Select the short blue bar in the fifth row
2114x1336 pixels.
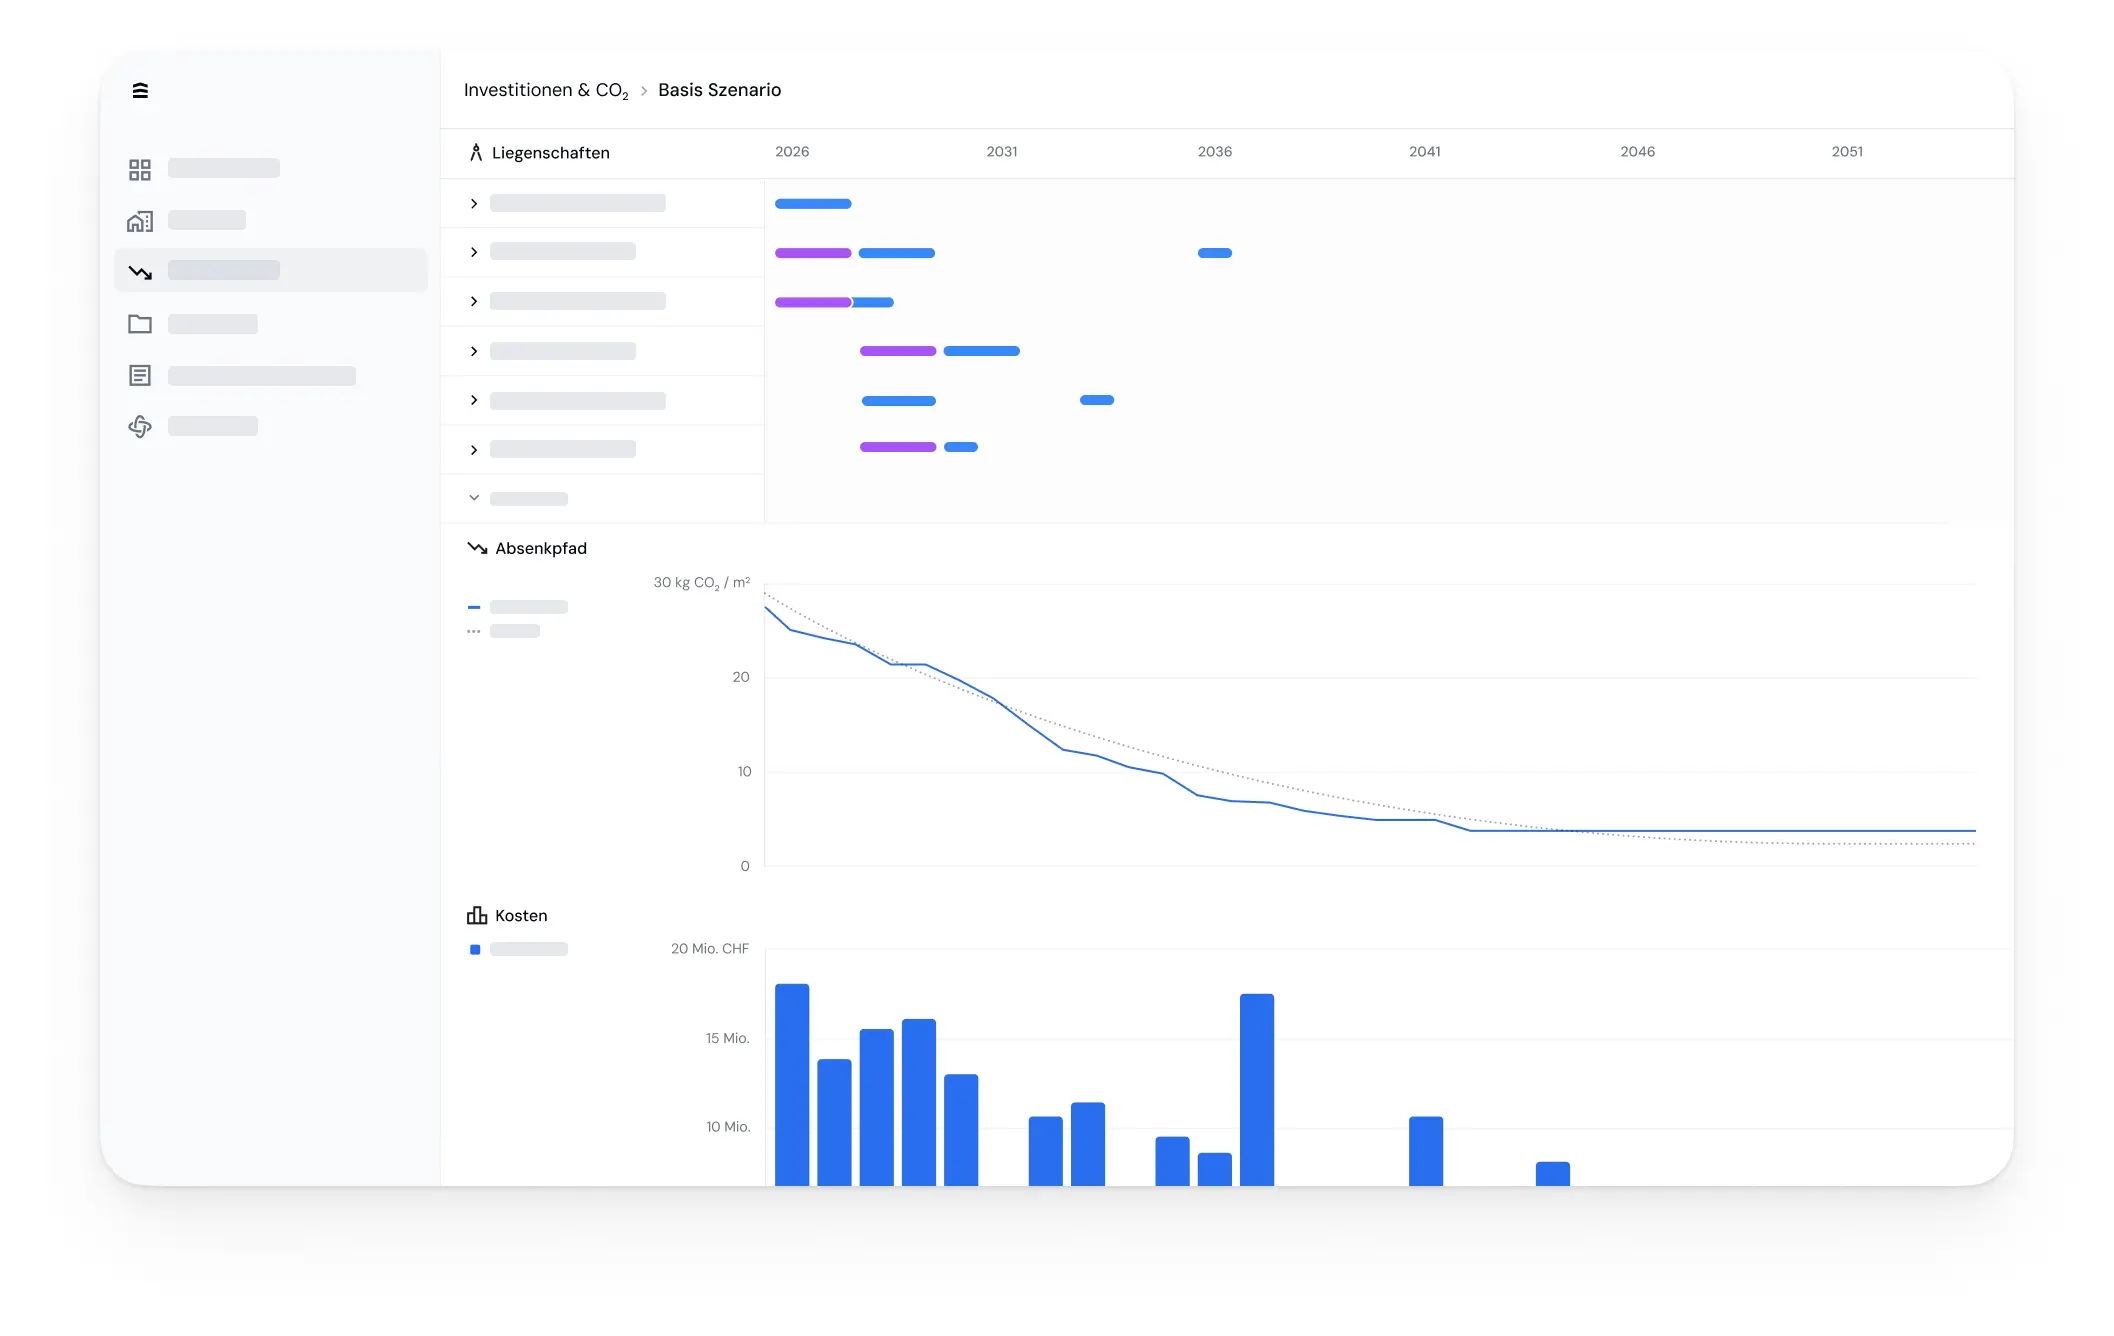point(1097,400)
